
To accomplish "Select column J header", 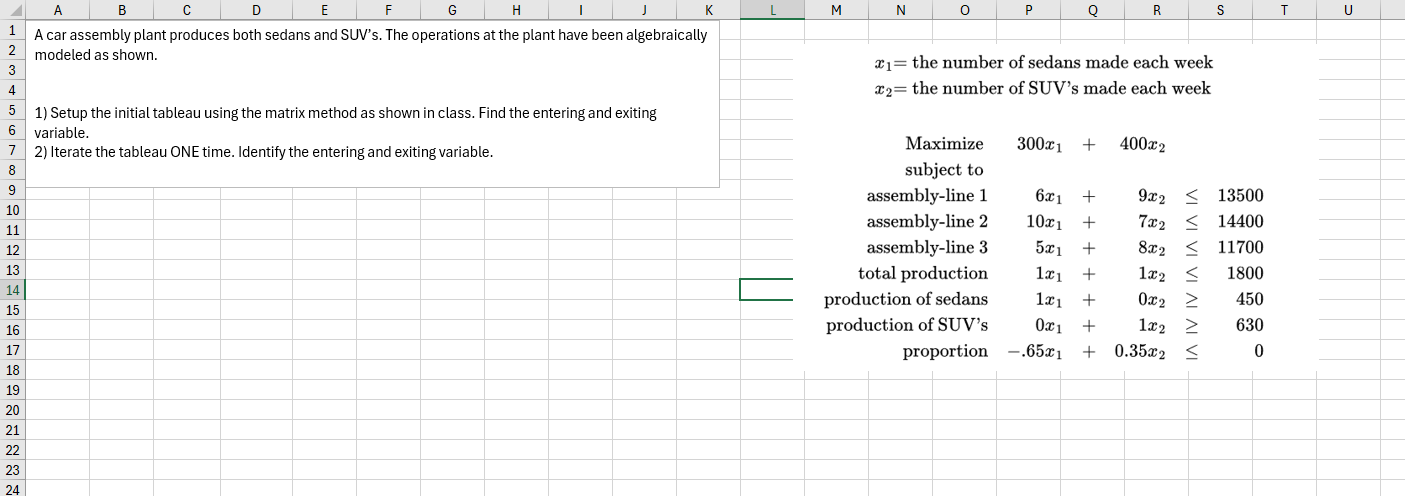I will coord(645,9).
